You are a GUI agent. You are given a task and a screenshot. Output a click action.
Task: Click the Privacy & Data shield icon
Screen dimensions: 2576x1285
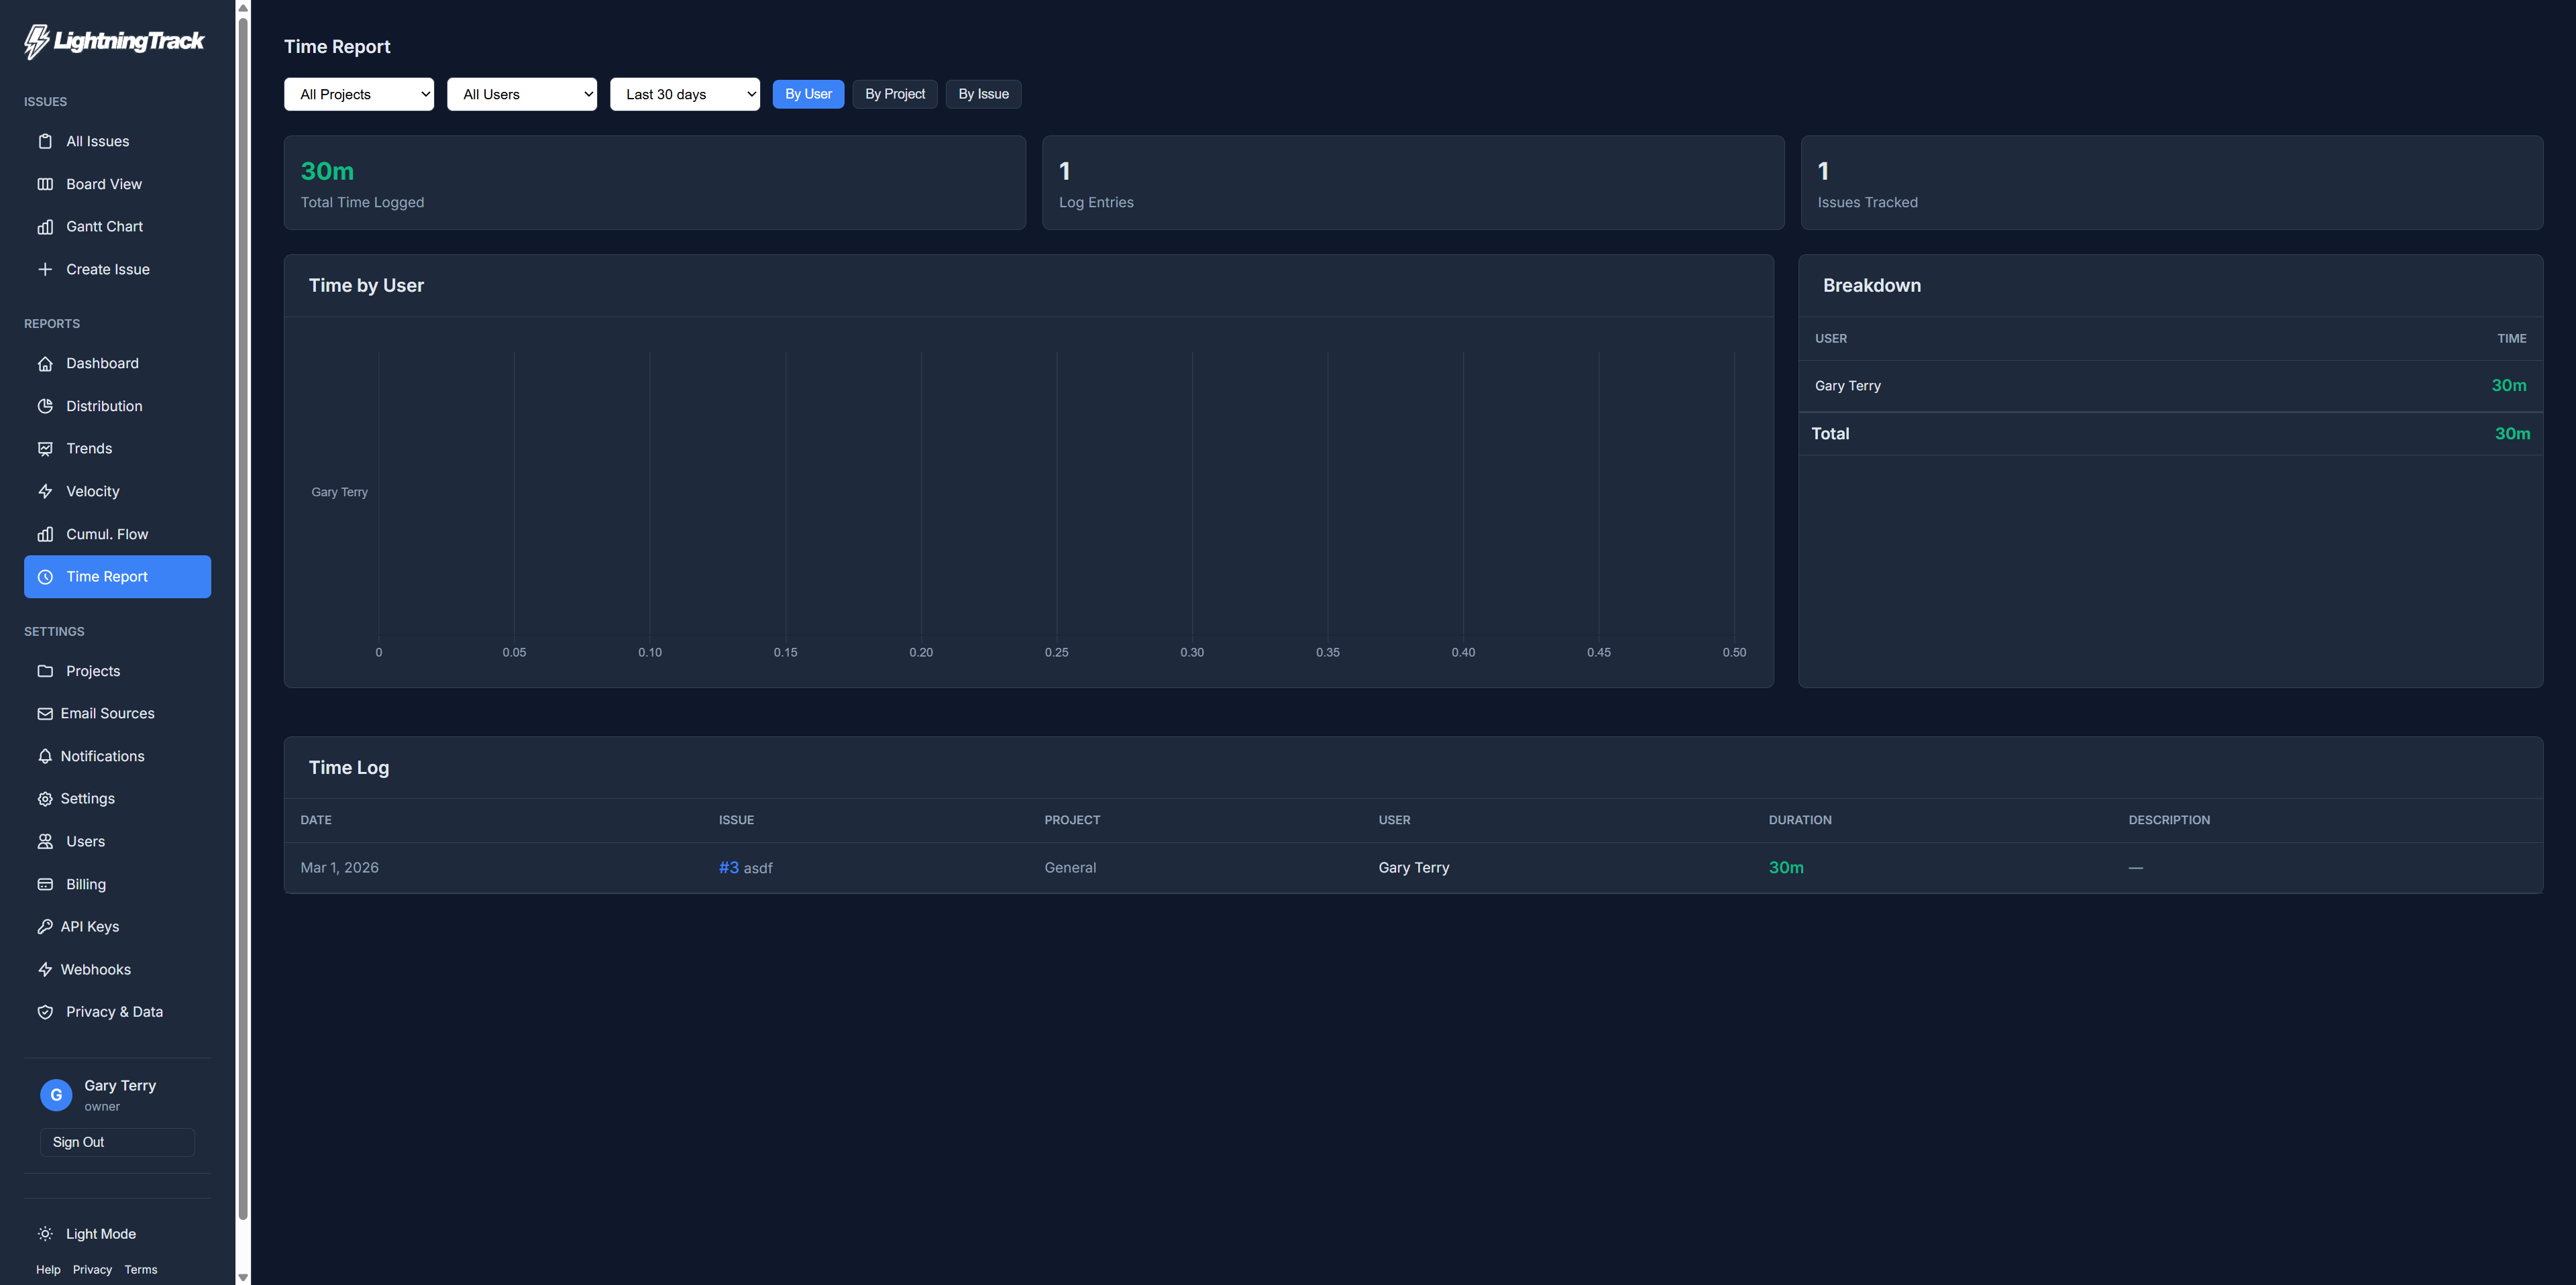(45, 1012)
